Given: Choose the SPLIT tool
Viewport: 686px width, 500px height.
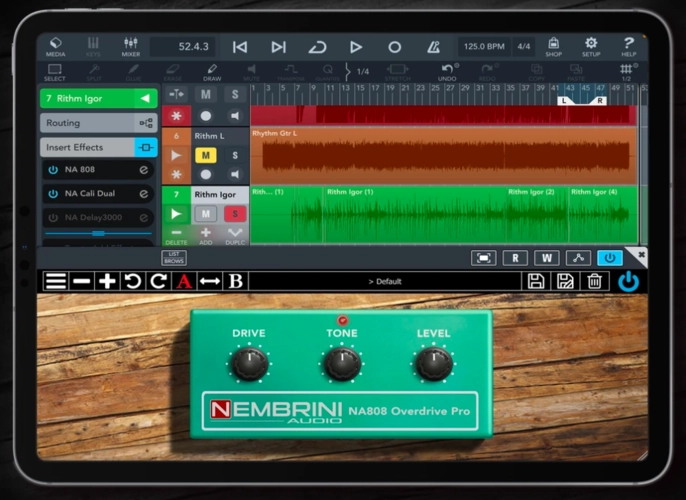Looking at the screenshot, I should pos(94,72).
